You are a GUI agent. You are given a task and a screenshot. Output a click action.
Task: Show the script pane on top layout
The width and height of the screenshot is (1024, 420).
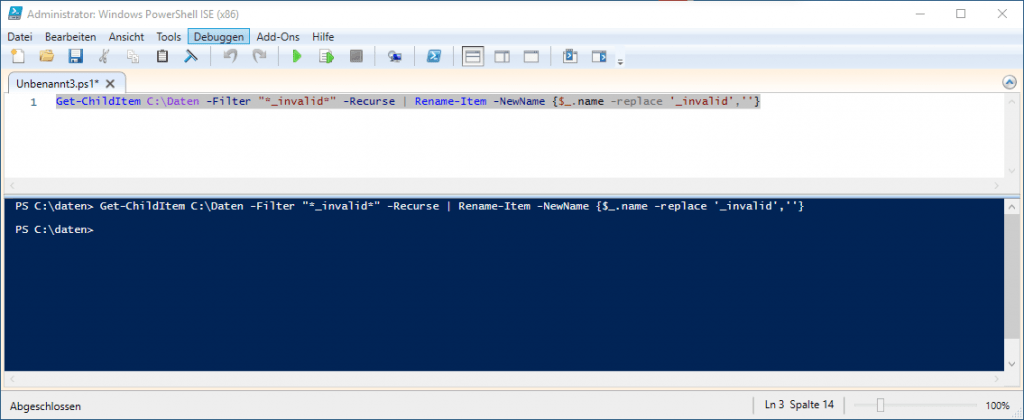coord(473,56)
